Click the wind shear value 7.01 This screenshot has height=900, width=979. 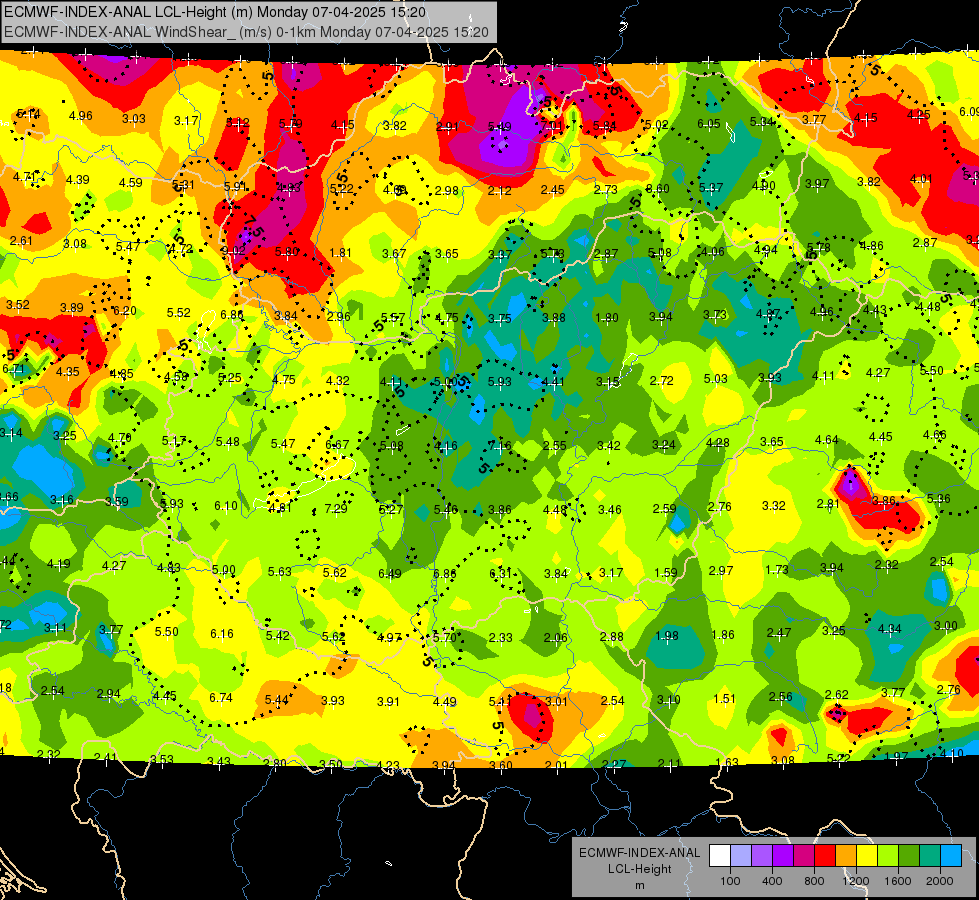pos(552,126)
